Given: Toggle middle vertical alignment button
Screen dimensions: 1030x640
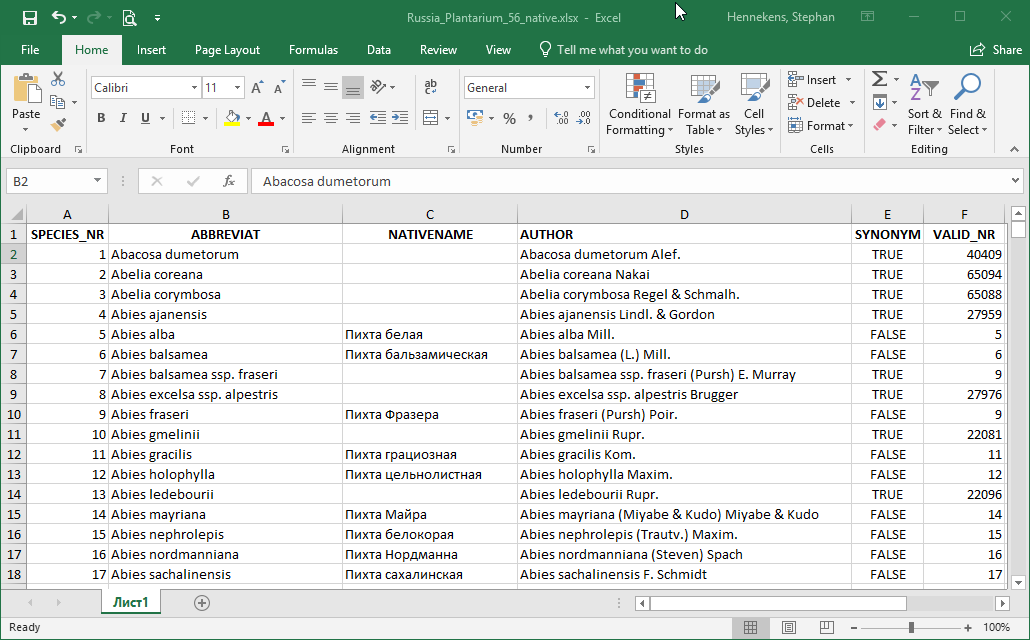Looking at the screenshot, I should (330, 87).
